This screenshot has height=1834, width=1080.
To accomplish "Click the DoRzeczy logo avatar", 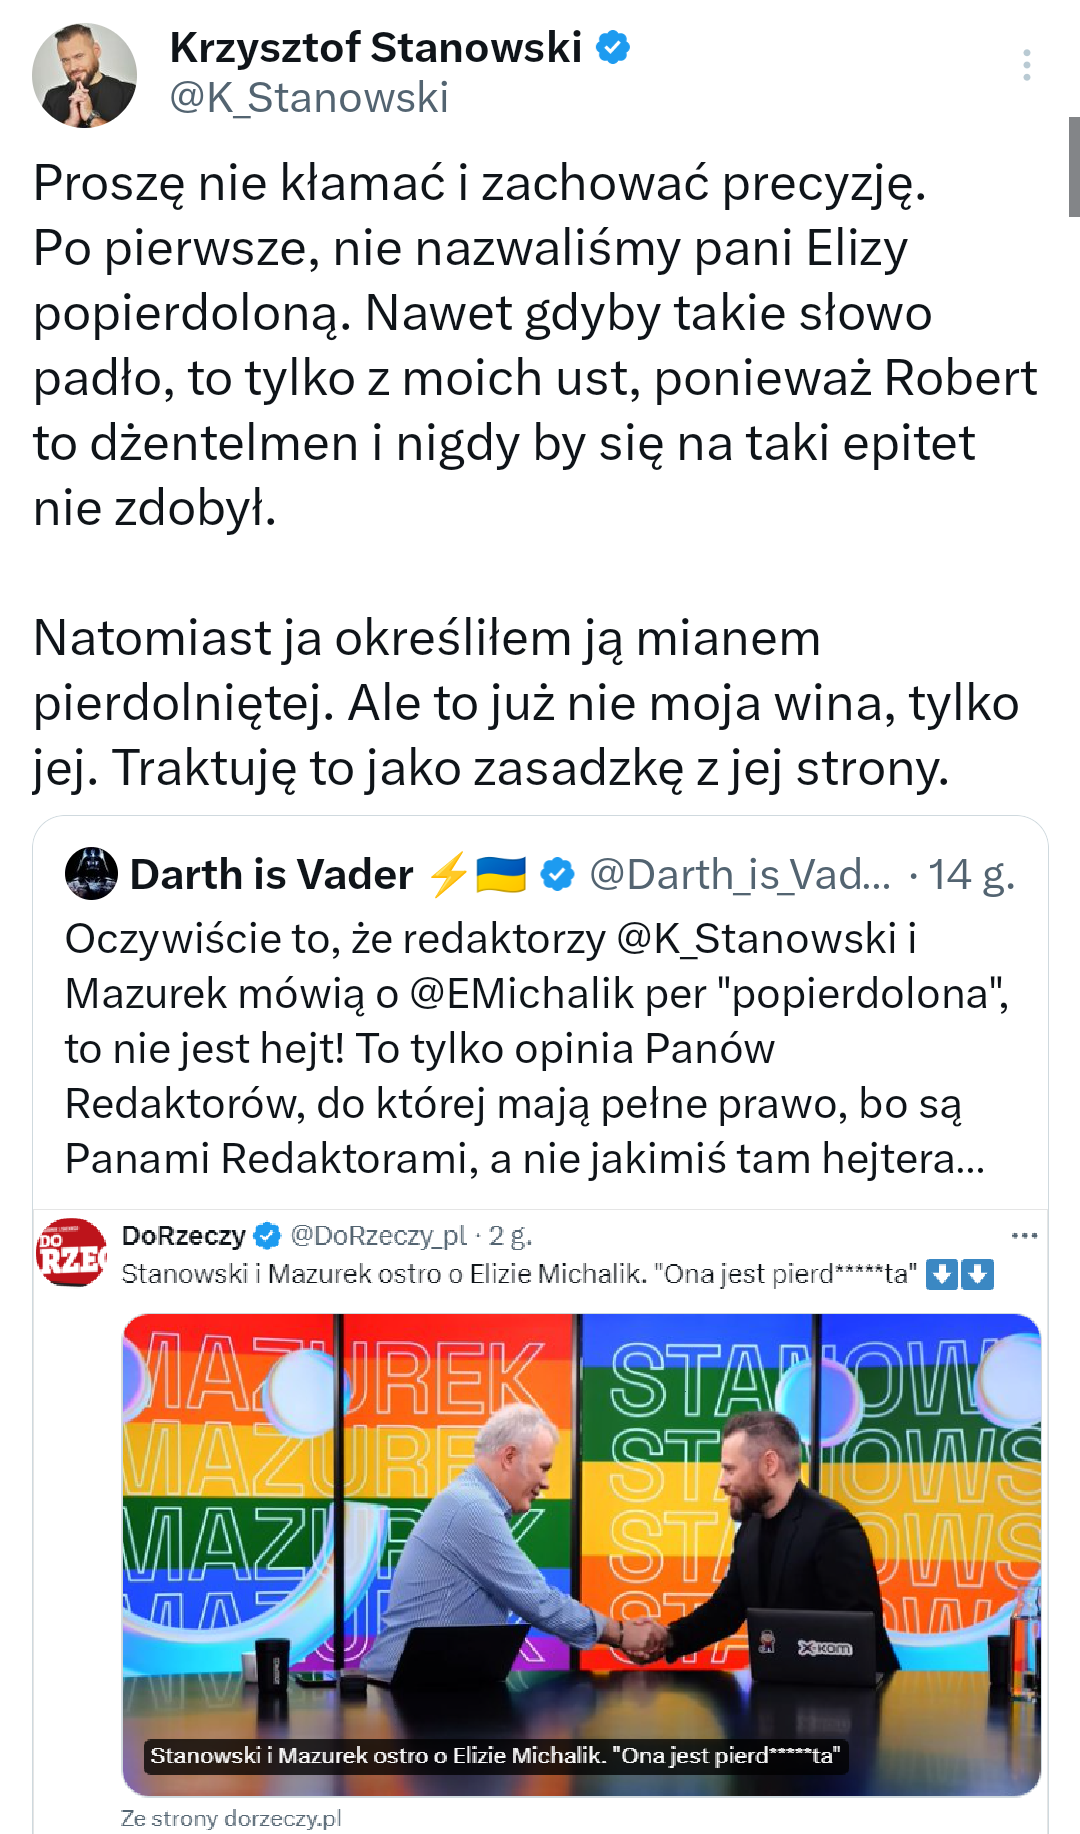I will pyautogui.click(x=70, y=1252).
